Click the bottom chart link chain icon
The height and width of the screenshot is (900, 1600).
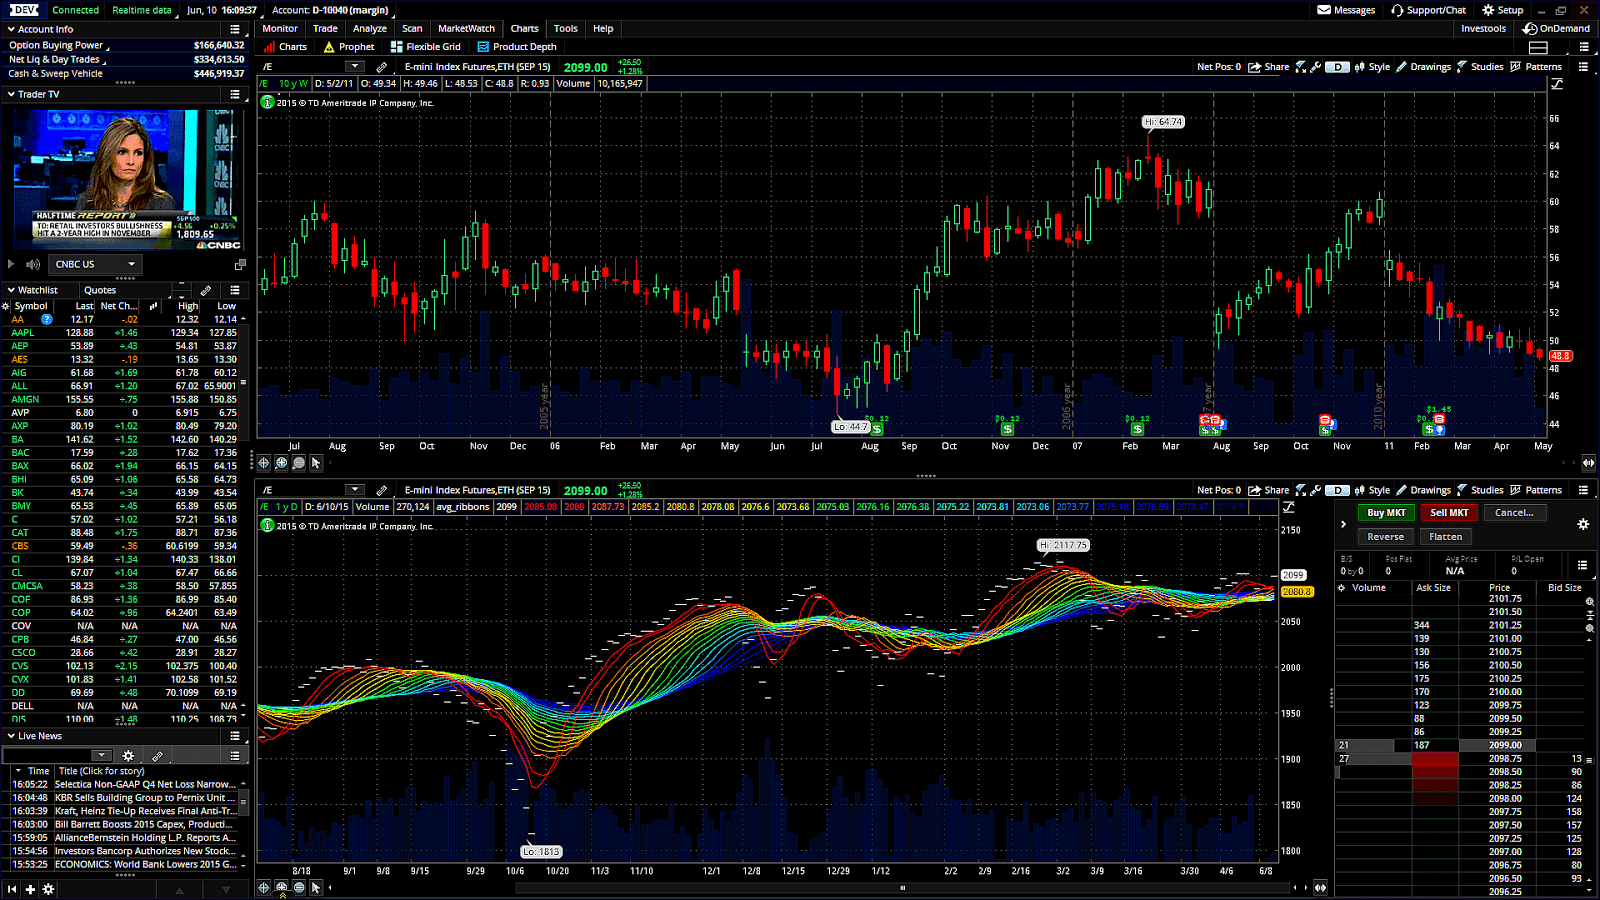point(381,490)
